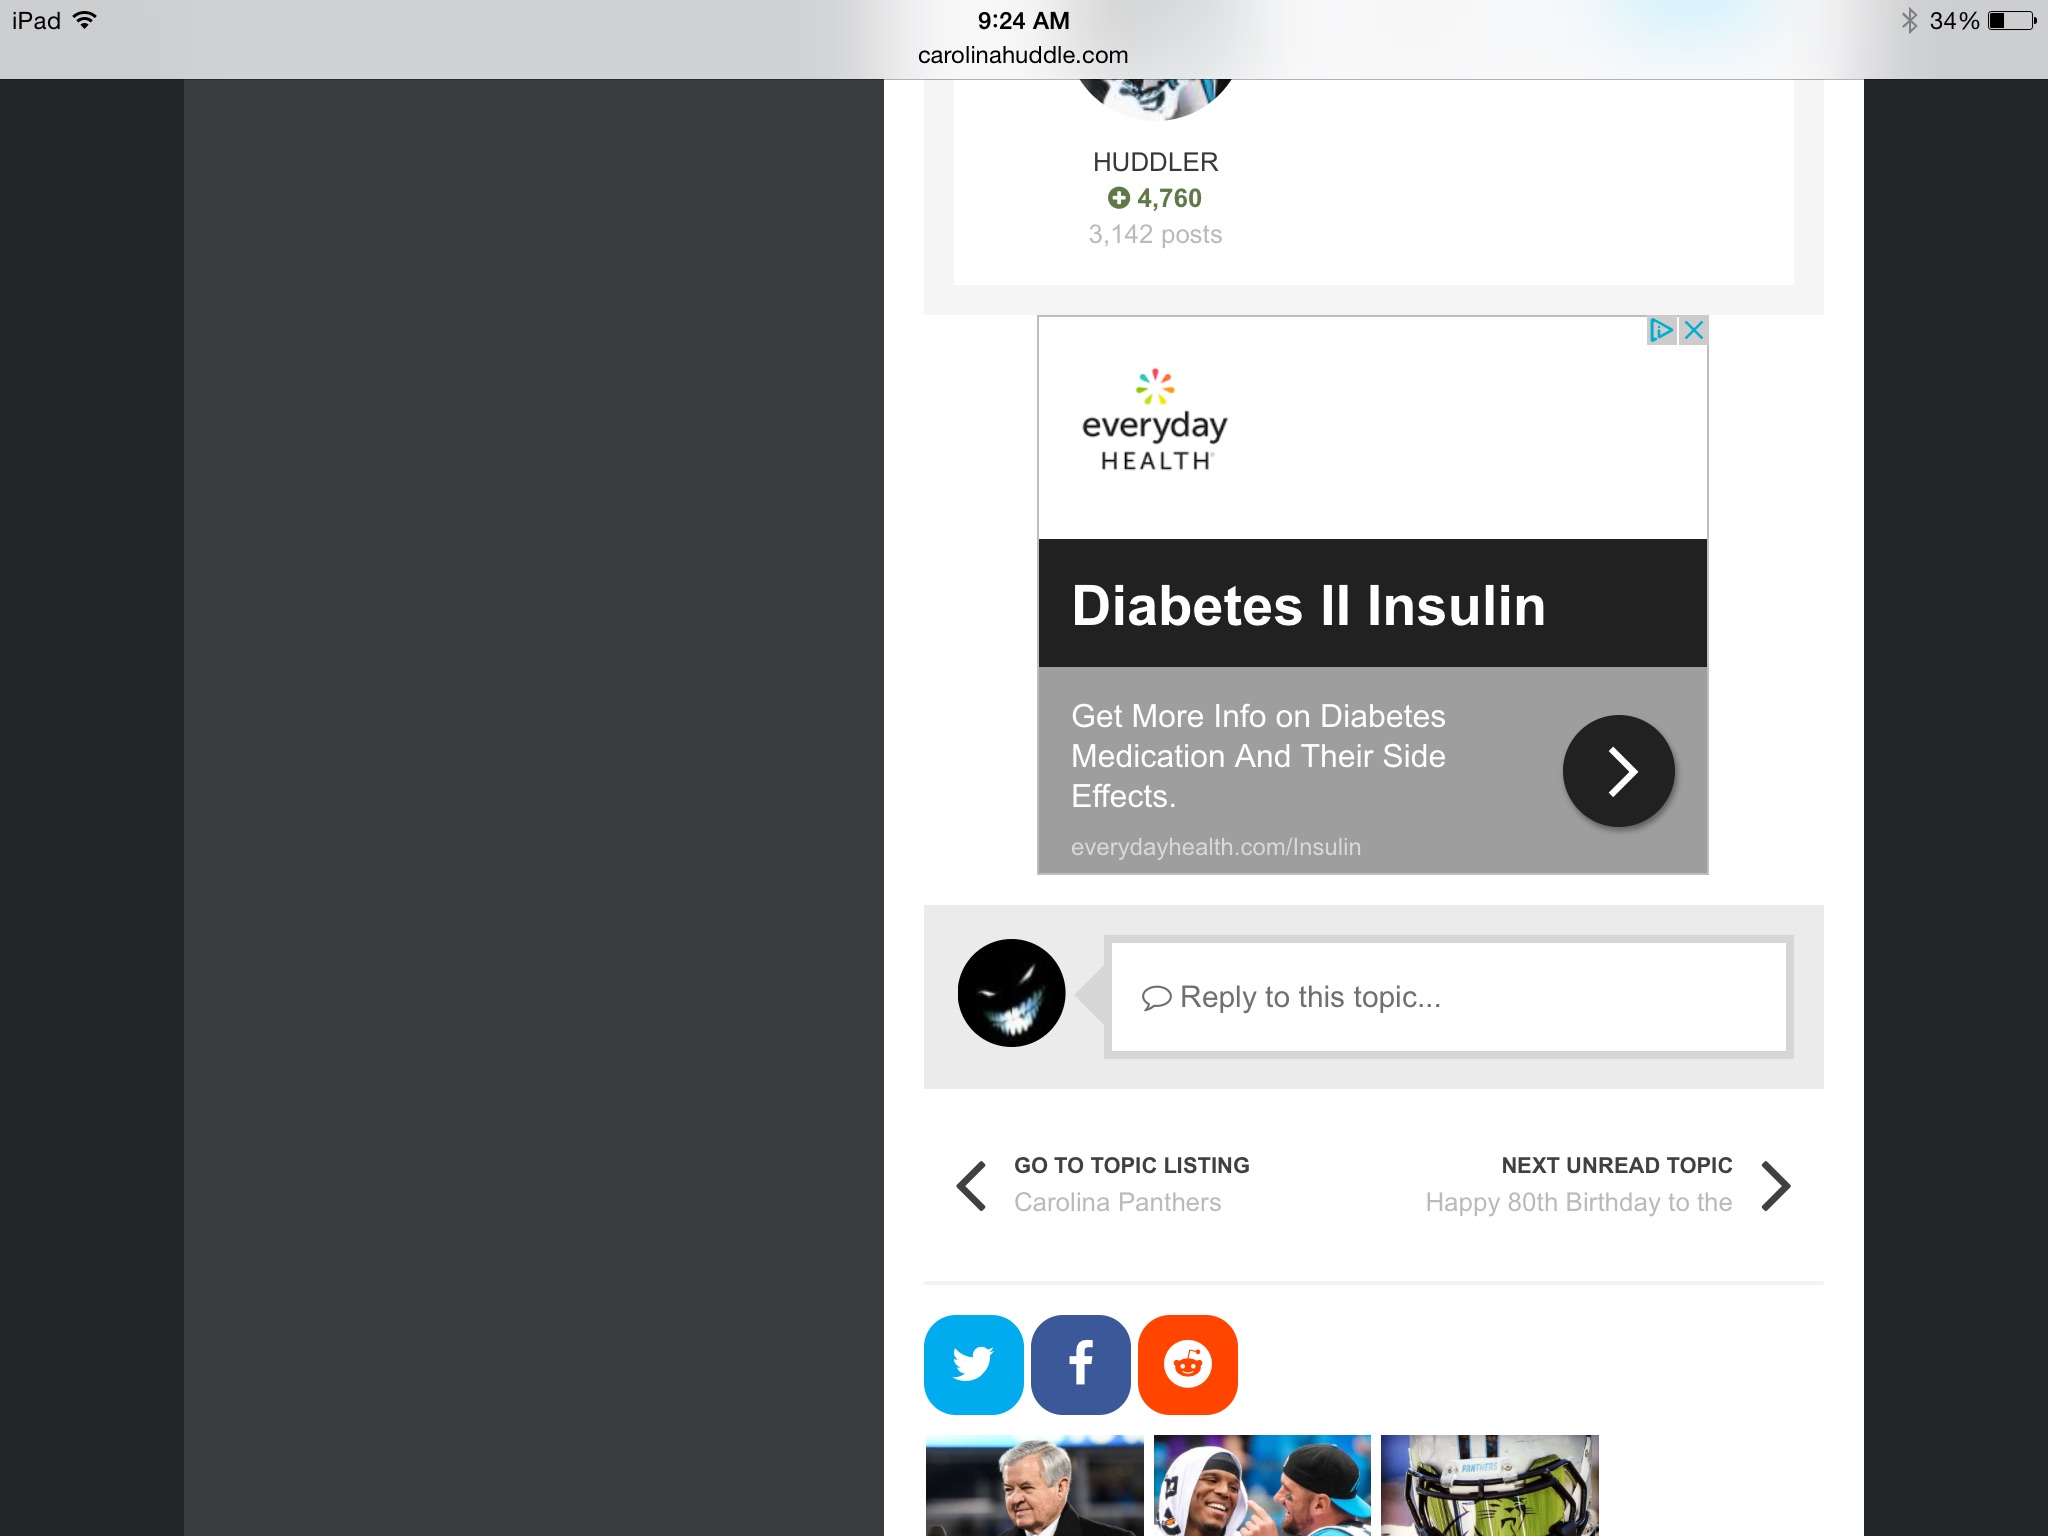This screenshot has height=1536, width=2048.
Task: Click the left chevron to topic listing
Action: [x=972, y=1186]
